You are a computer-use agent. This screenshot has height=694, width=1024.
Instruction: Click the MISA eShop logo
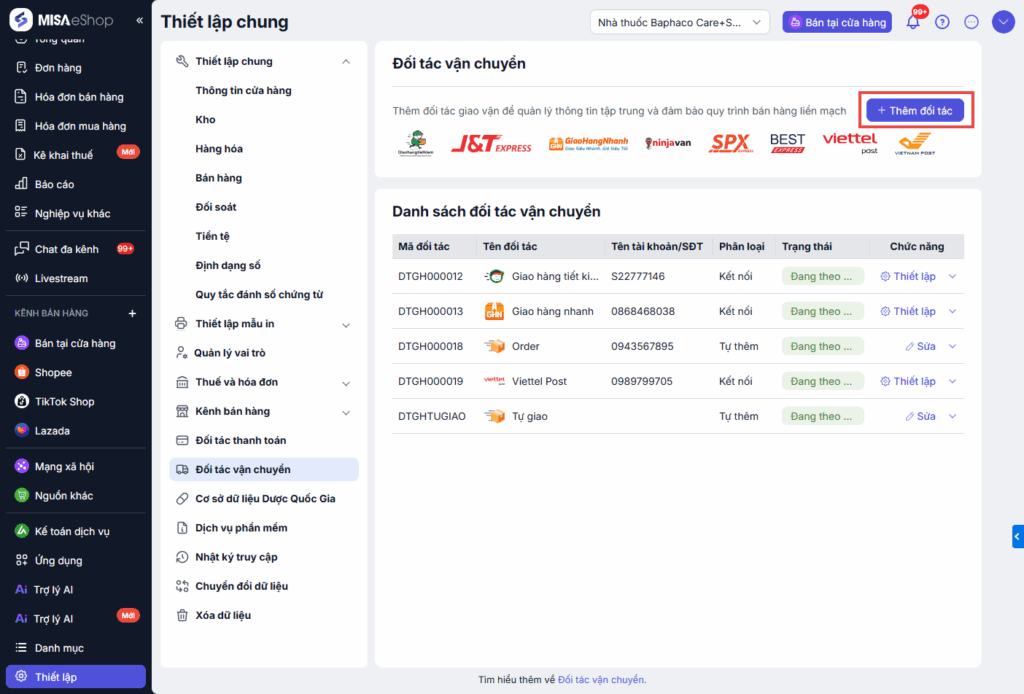(61, 20)
